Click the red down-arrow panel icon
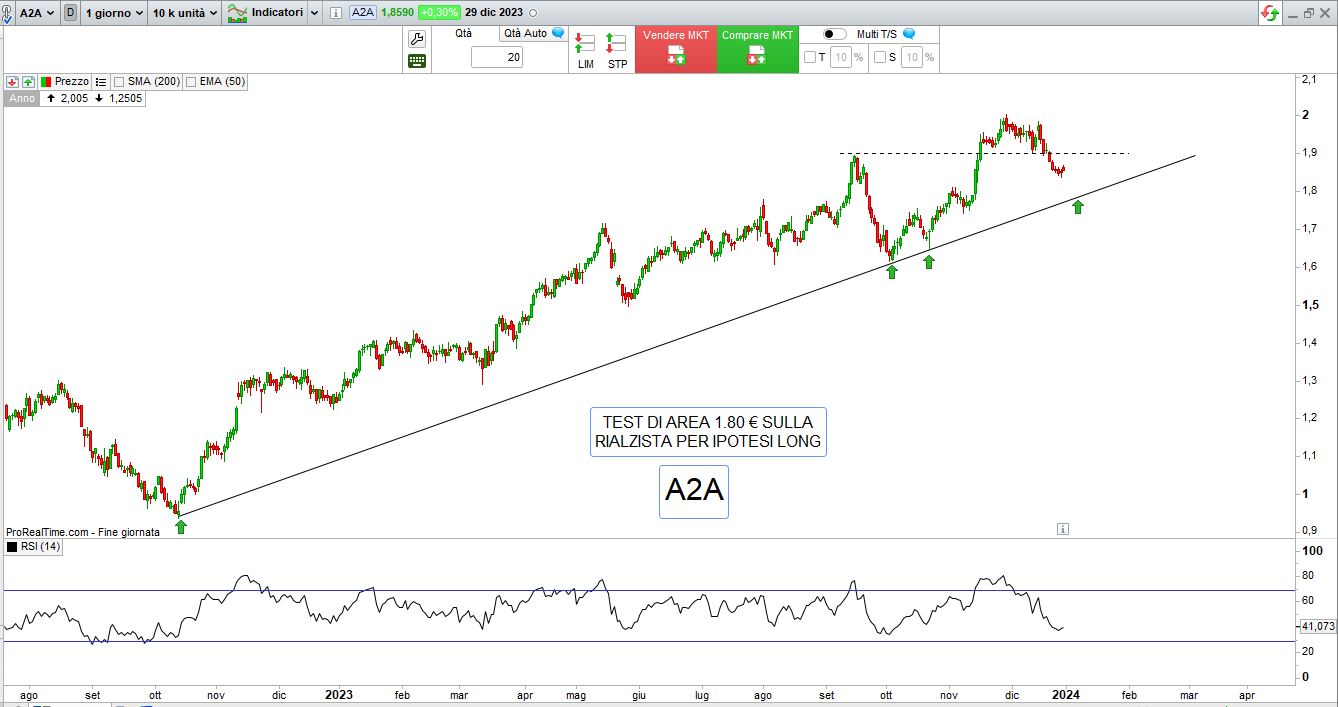 [13, 81]
